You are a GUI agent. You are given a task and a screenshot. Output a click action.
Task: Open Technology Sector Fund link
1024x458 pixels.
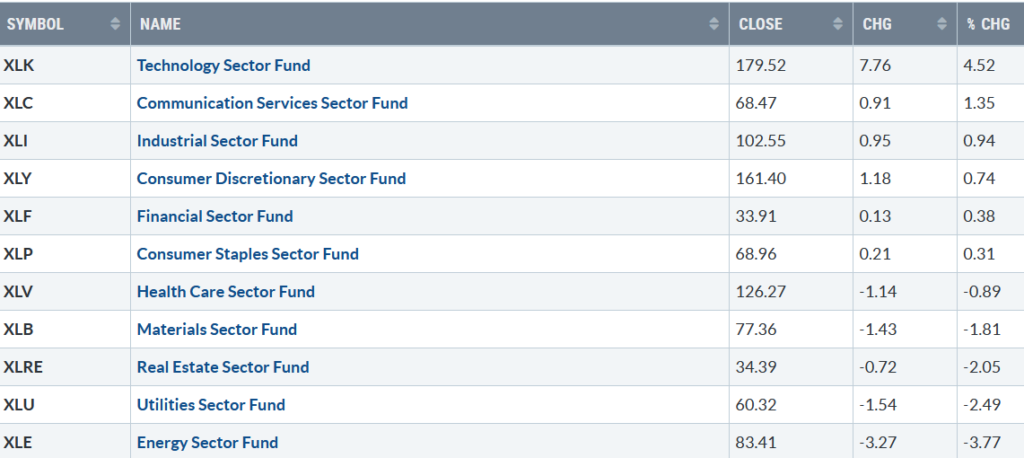[223, 65]
